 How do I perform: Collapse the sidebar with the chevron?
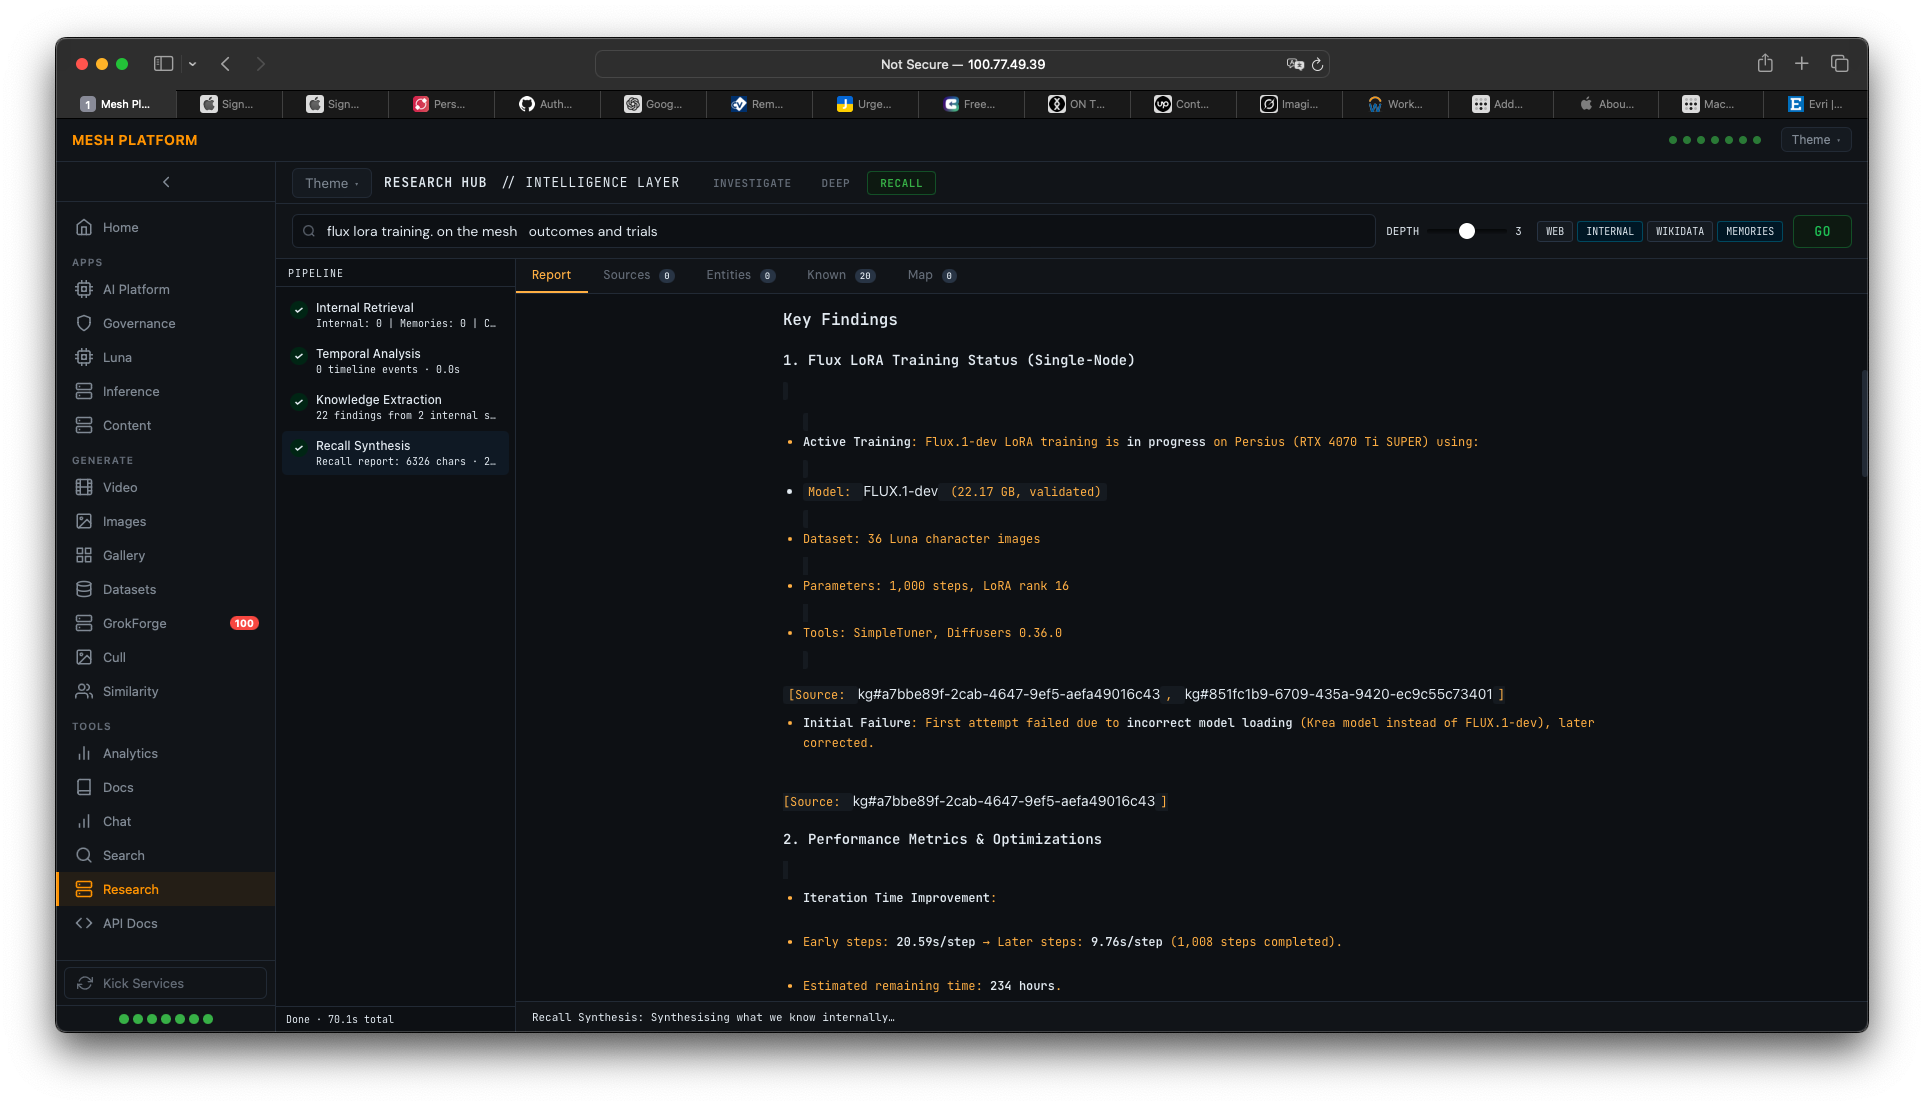pos(166,181)
